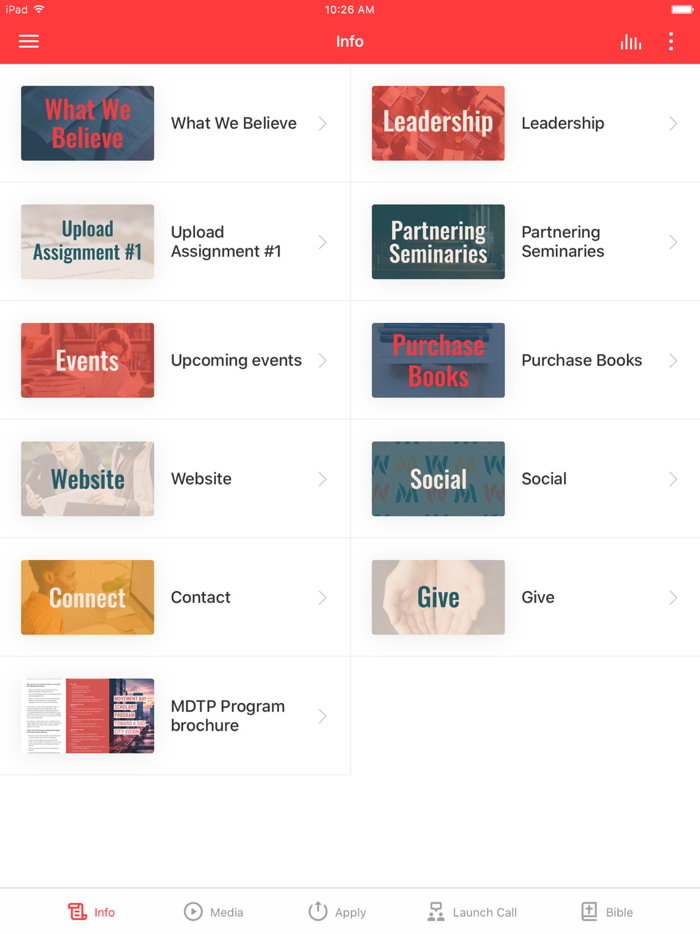Open Upcoming events link
Viewport: 700px width, 934px height.
click(x=236, y=360)
